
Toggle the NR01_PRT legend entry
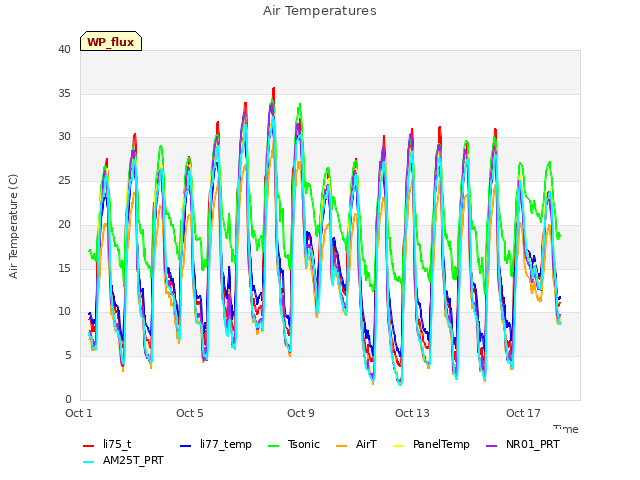(523, 444)
